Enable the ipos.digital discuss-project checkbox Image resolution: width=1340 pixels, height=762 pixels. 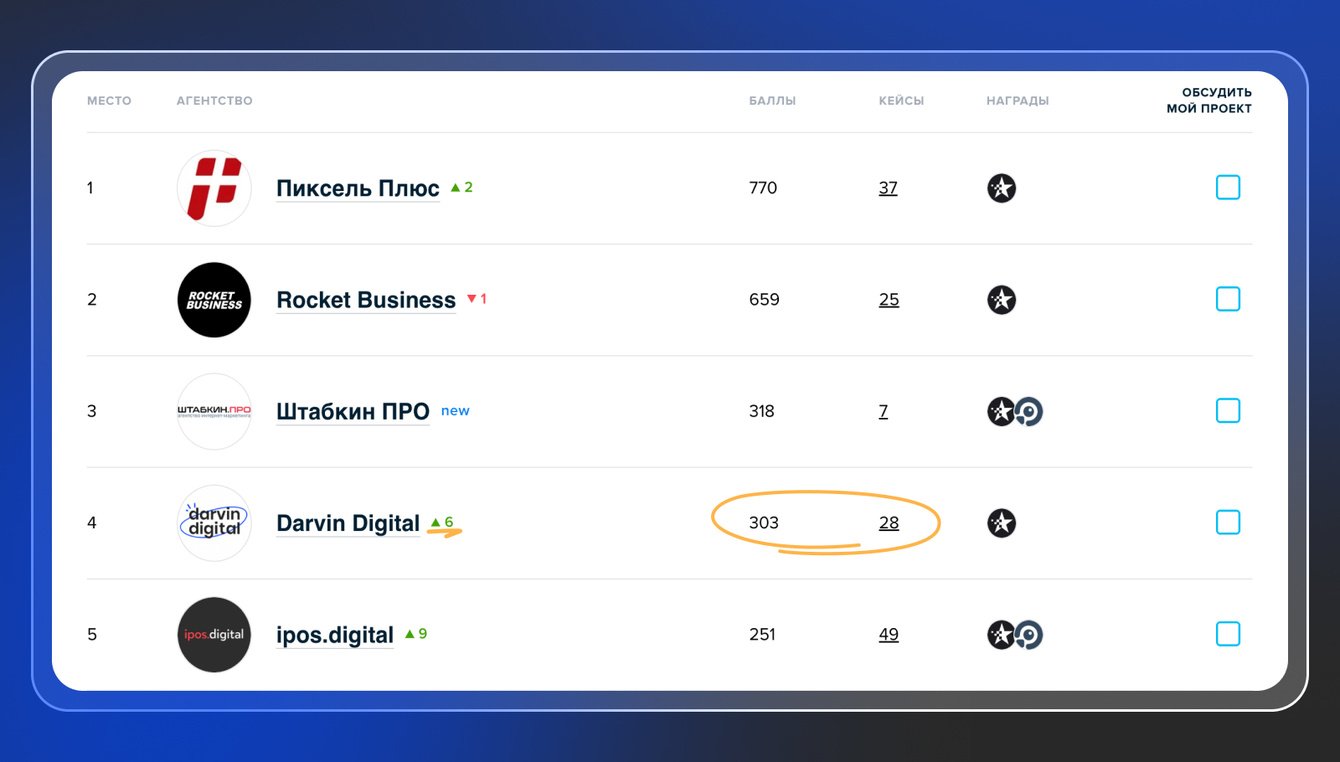(1228, 634)
